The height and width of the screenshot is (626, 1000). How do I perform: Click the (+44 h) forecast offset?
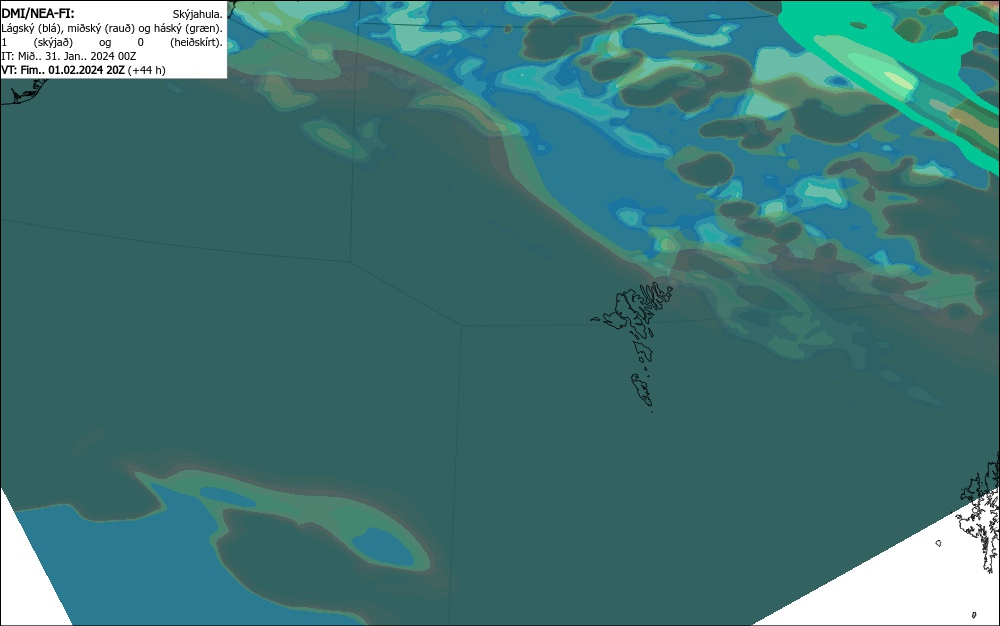[146, 70]
